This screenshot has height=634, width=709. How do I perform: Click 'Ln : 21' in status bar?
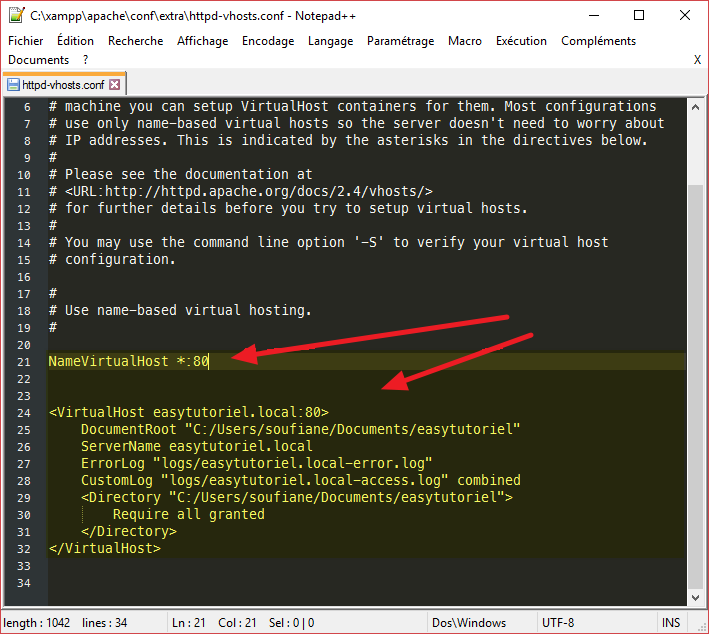tap(189, 623)
